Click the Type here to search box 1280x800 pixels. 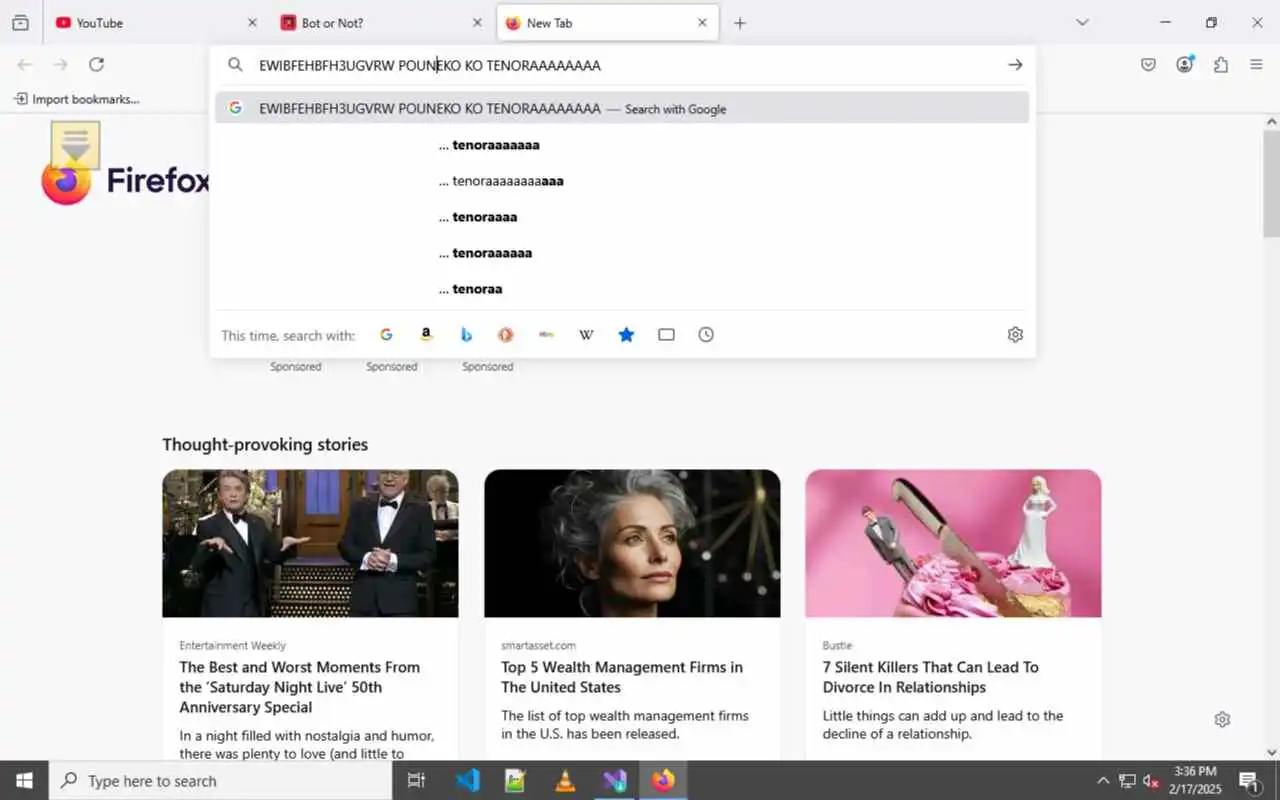(220, 781)
